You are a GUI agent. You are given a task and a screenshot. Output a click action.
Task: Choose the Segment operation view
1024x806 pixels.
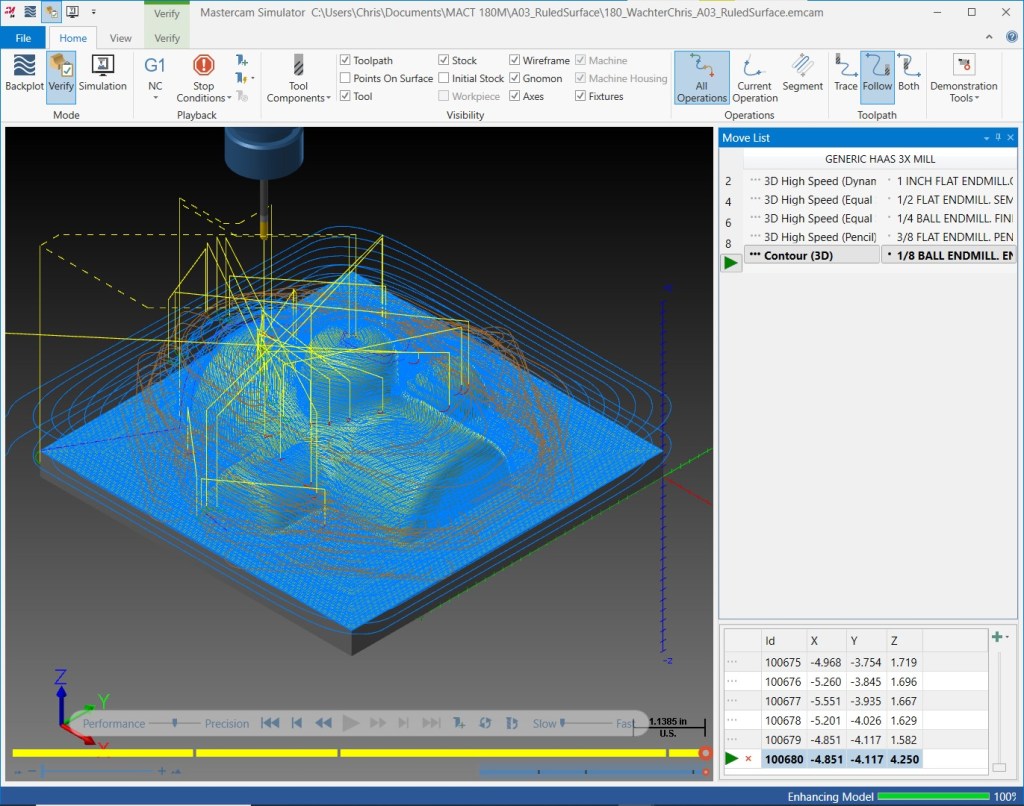[803, 73]
